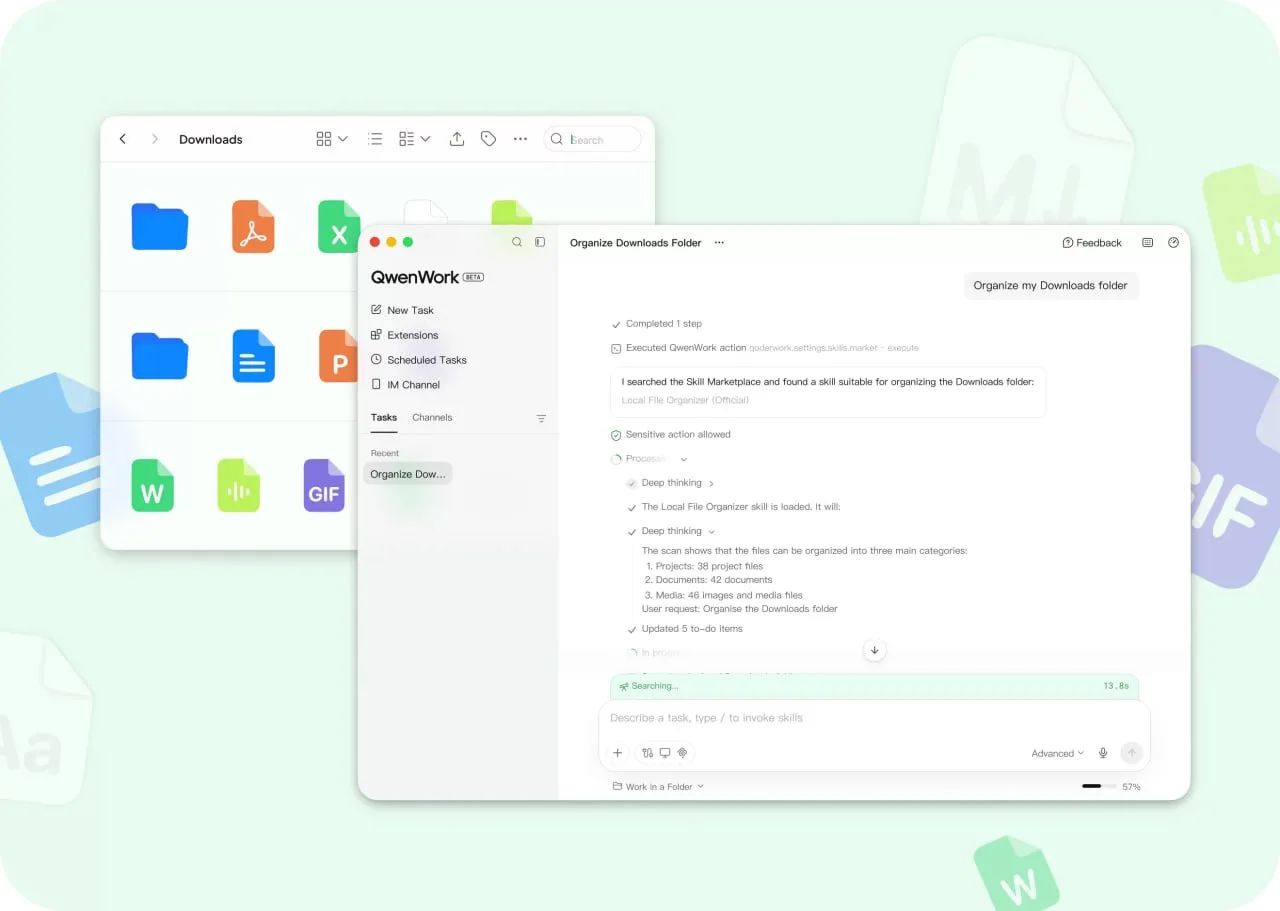
Task: Select the green audio file in Downloads
Action: coord(238,485)
